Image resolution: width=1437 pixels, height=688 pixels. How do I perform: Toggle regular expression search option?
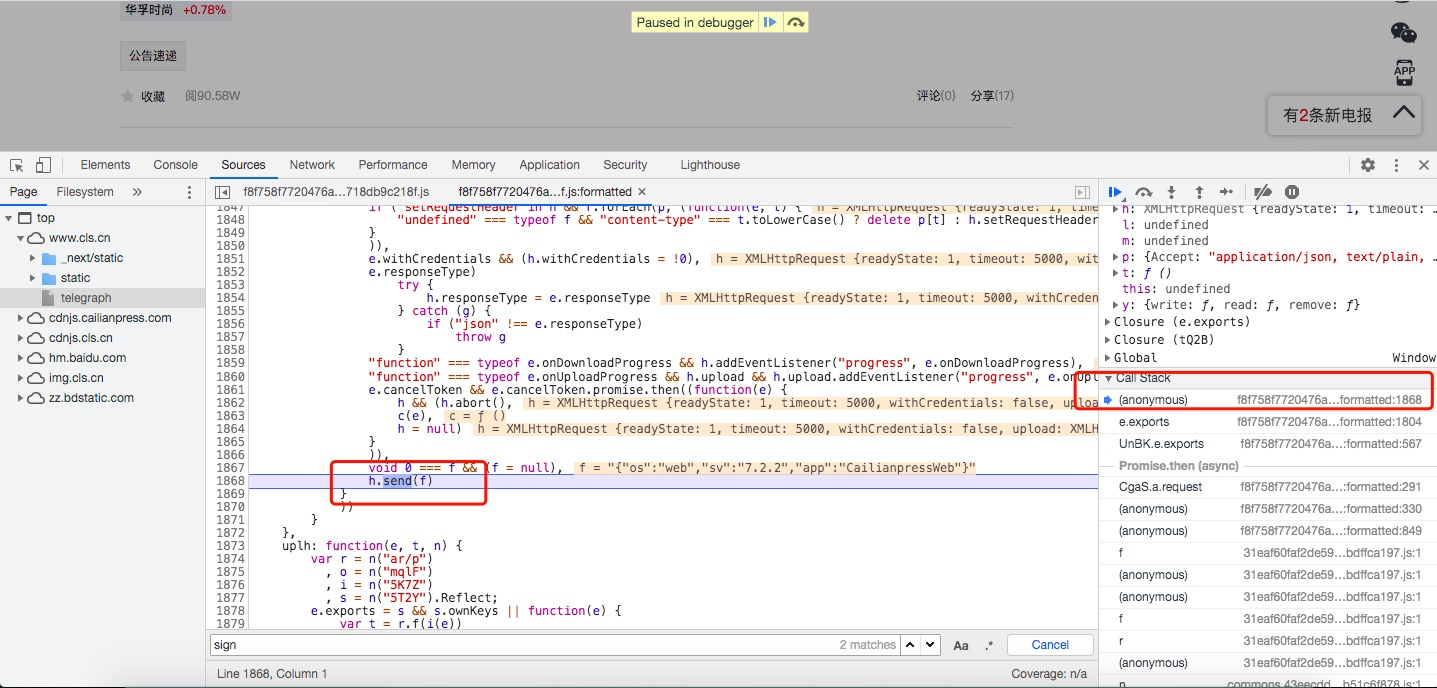click(989, 645)
